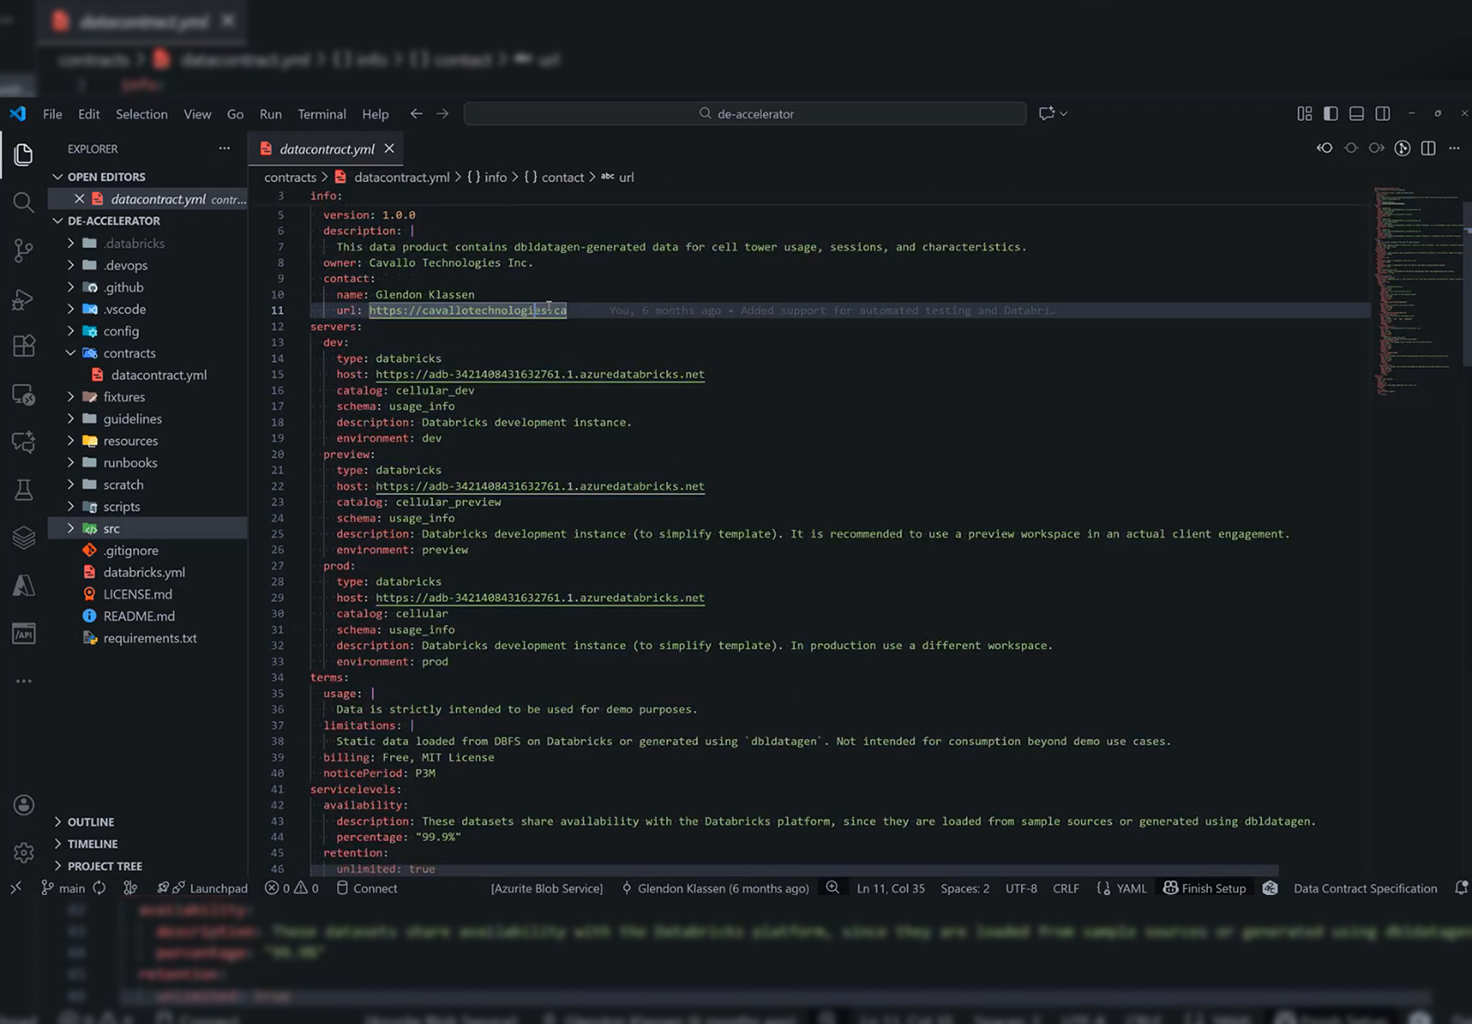The height and width of the screenshot is (1024, 1472).
Task: Open the Extensions view icon
Action: pos(23,347)
